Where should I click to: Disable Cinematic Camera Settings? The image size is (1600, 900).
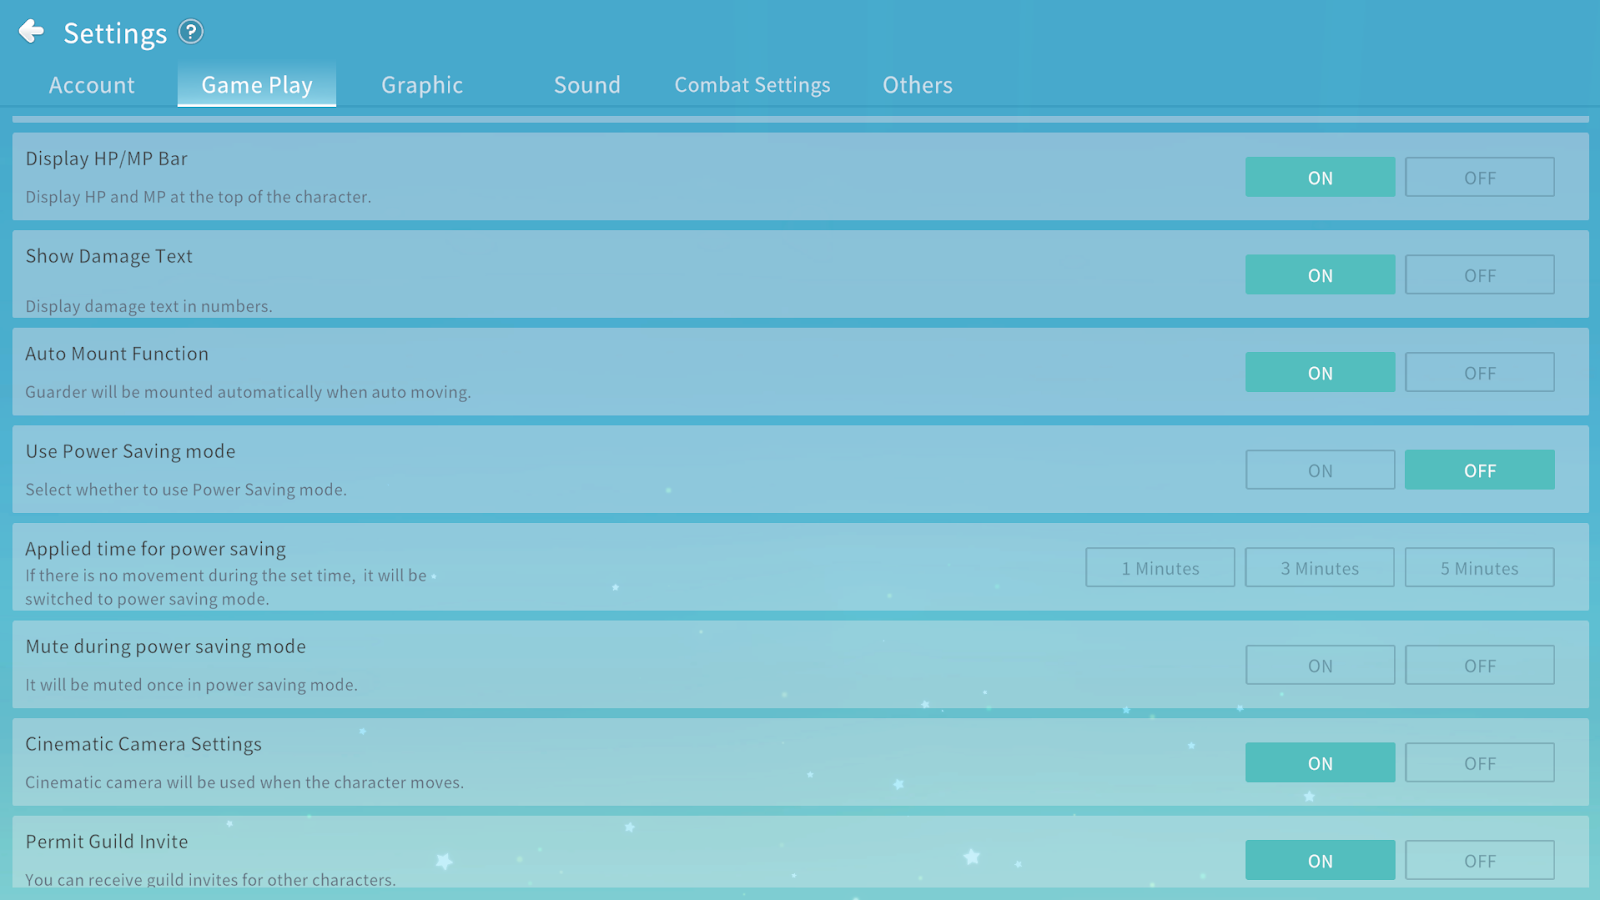coord(1479,763)
